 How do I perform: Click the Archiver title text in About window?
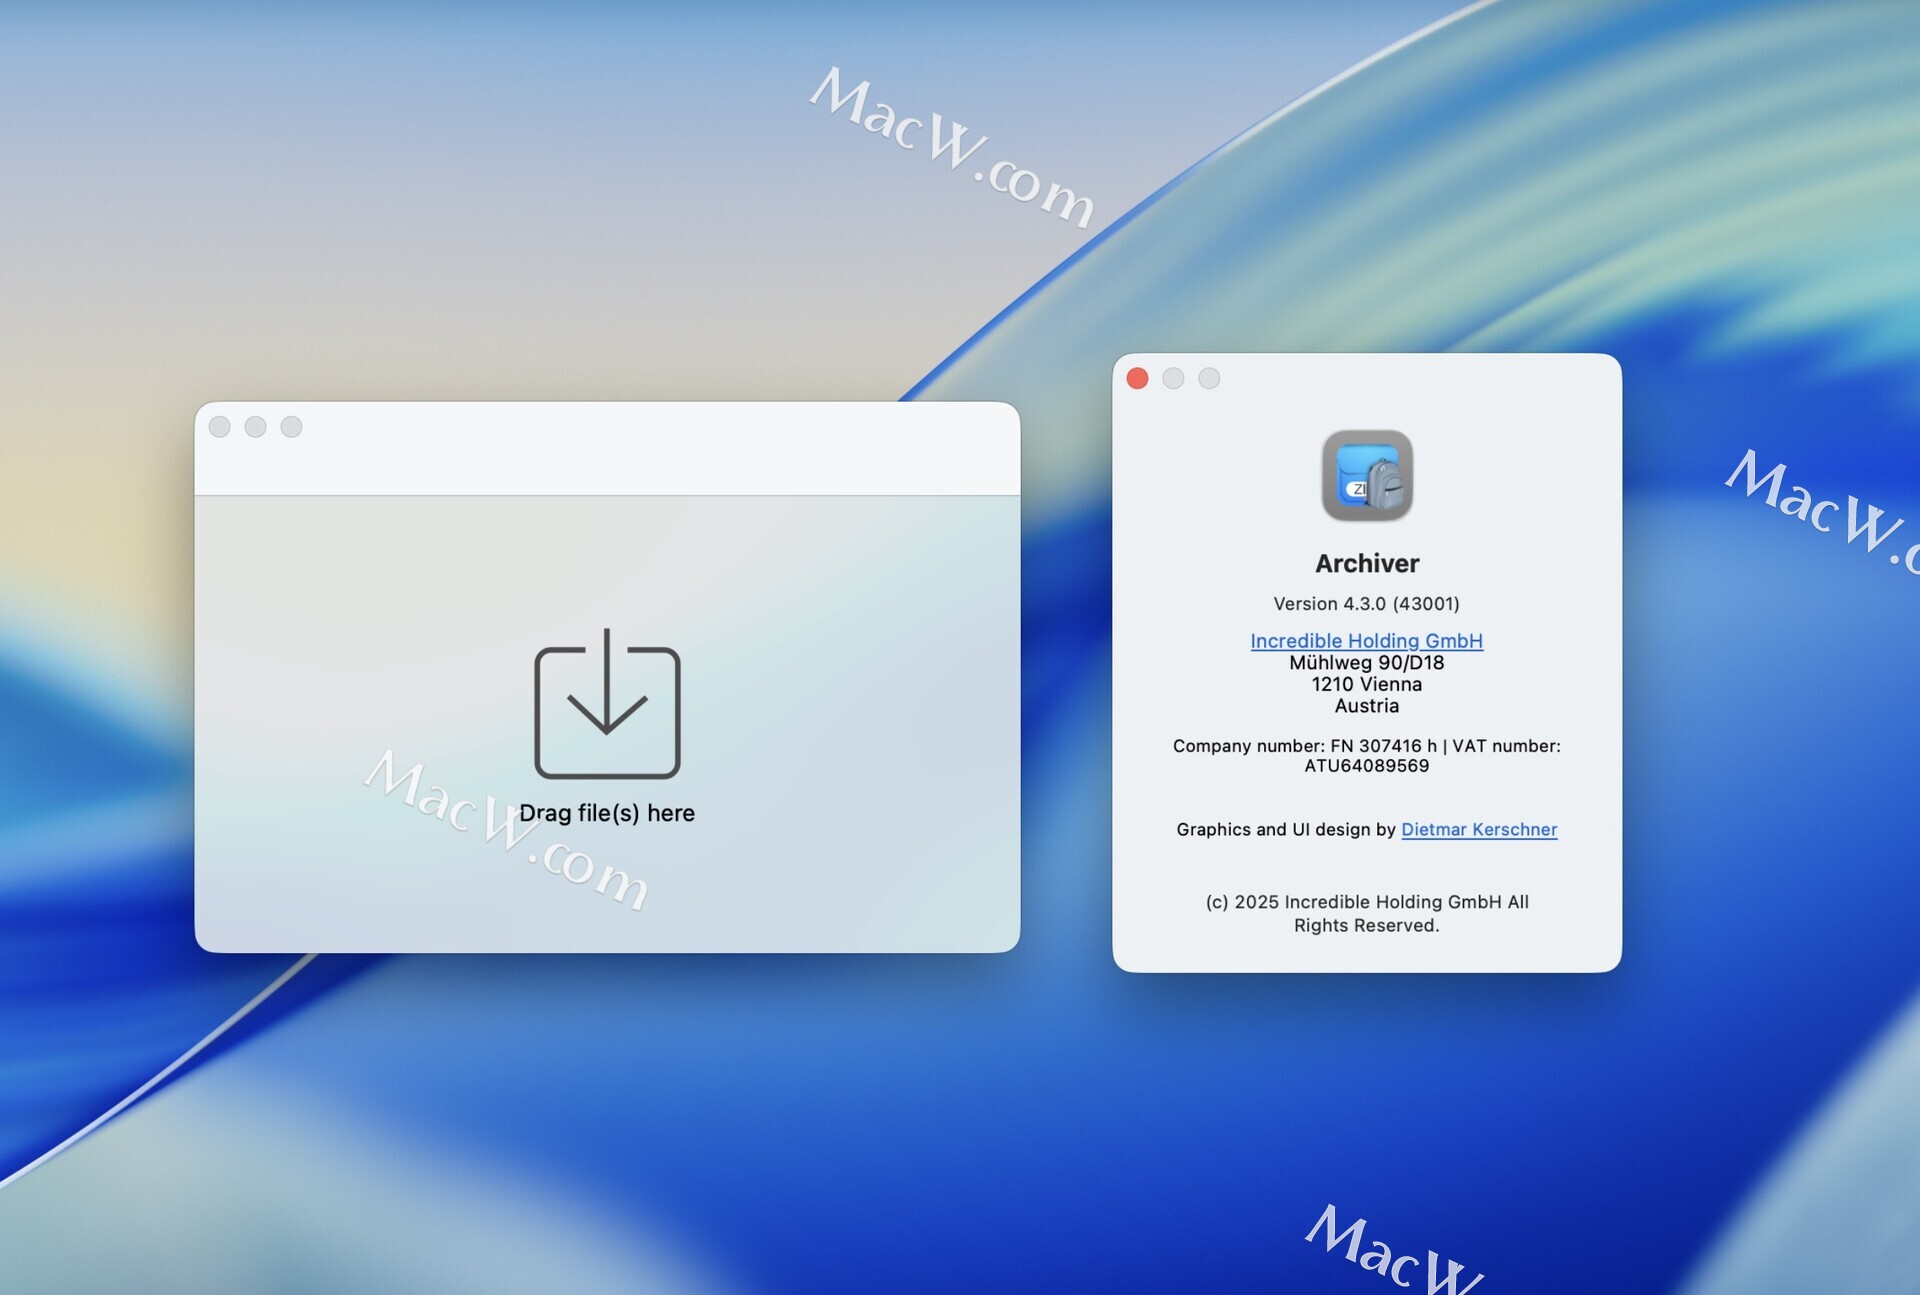tap(1367, 563)
